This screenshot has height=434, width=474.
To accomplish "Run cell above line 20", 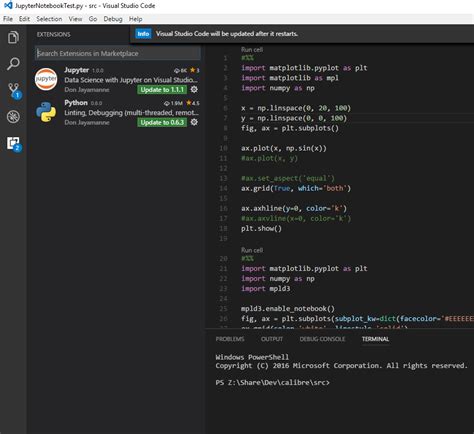I will point(252,250).
